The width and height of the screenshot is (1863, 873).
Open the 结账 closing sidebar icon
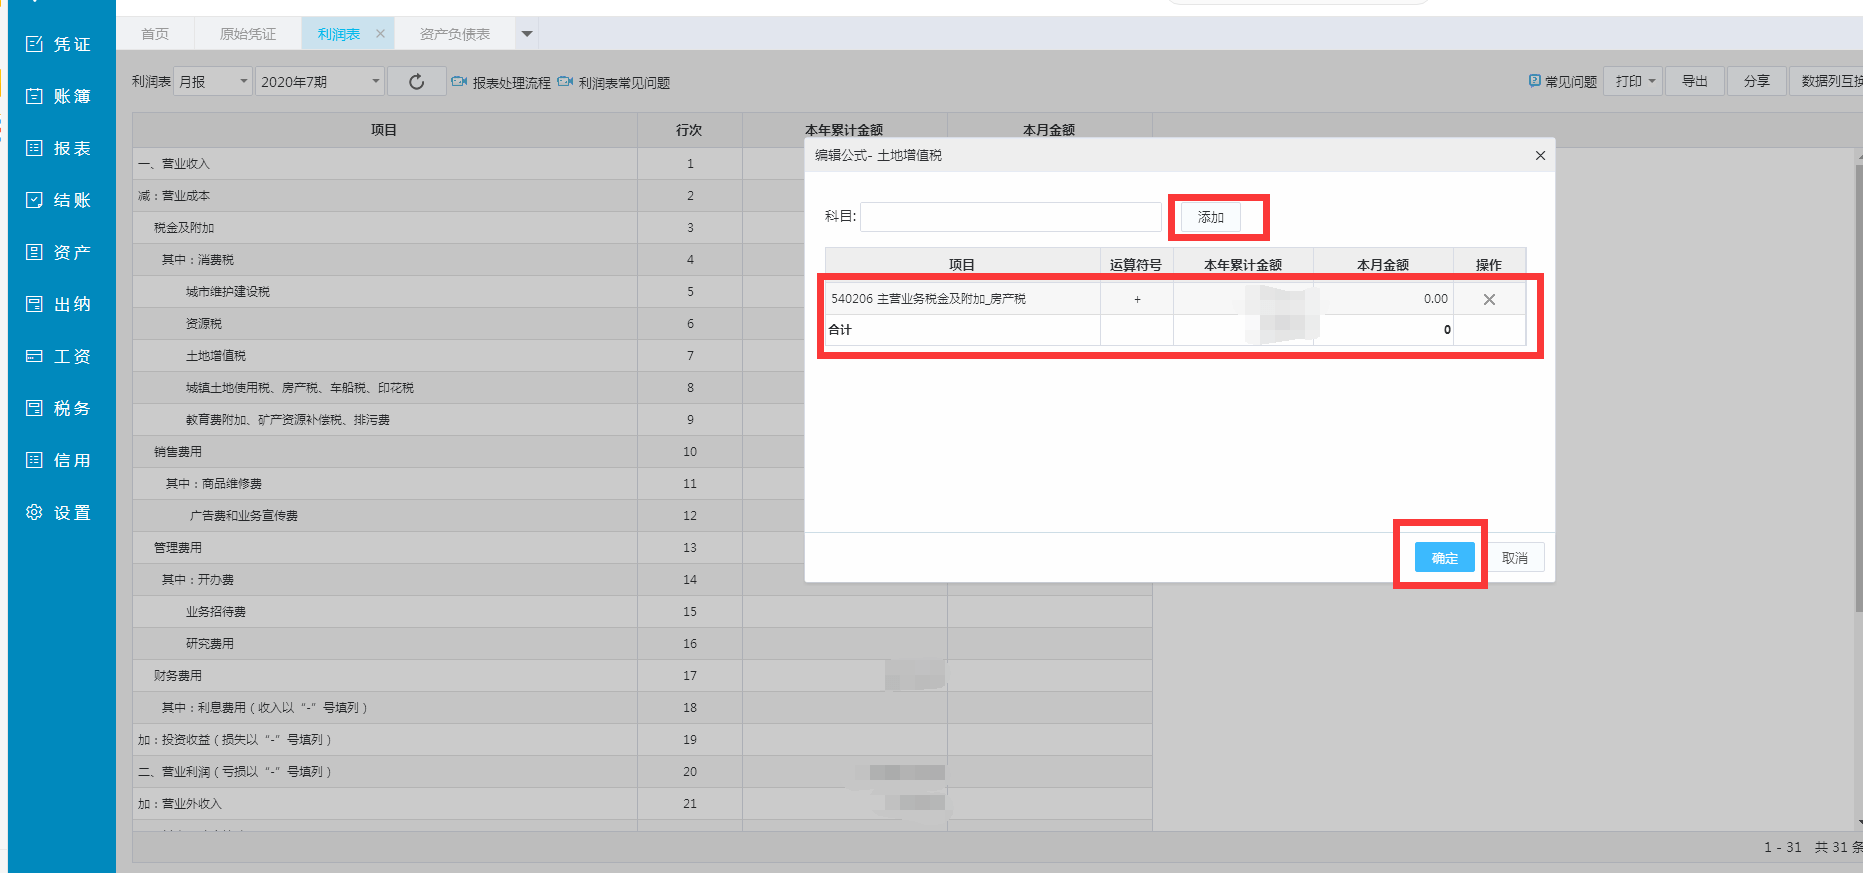click(35, 200)
